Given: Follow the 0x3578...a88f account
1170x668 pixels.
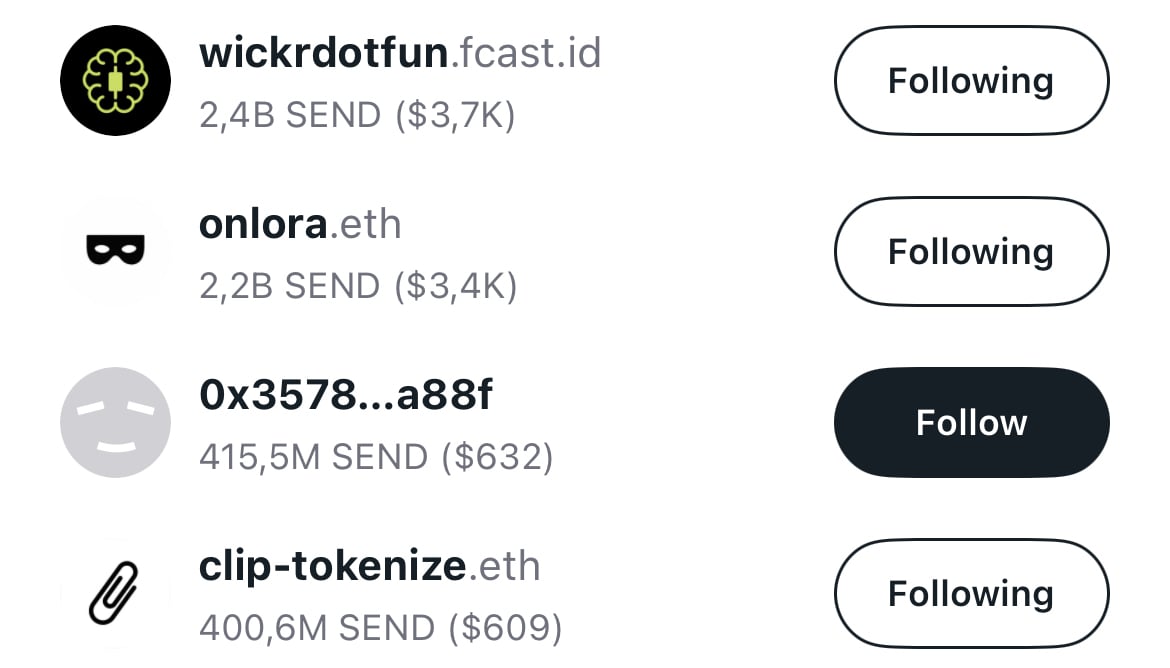Looking at the screenshot, I should [971, 422].
